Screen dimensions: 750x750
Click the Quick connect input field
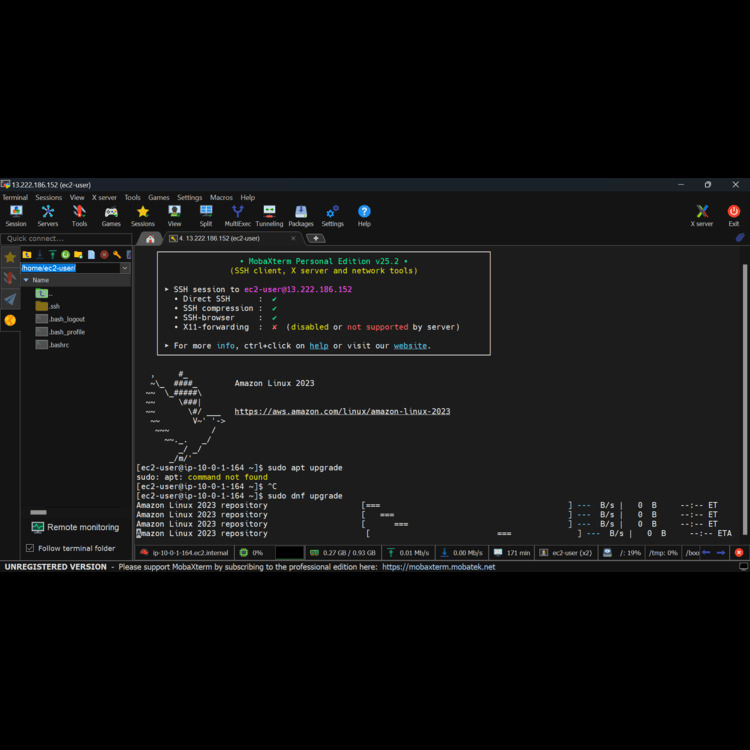[x=66, y=238]
